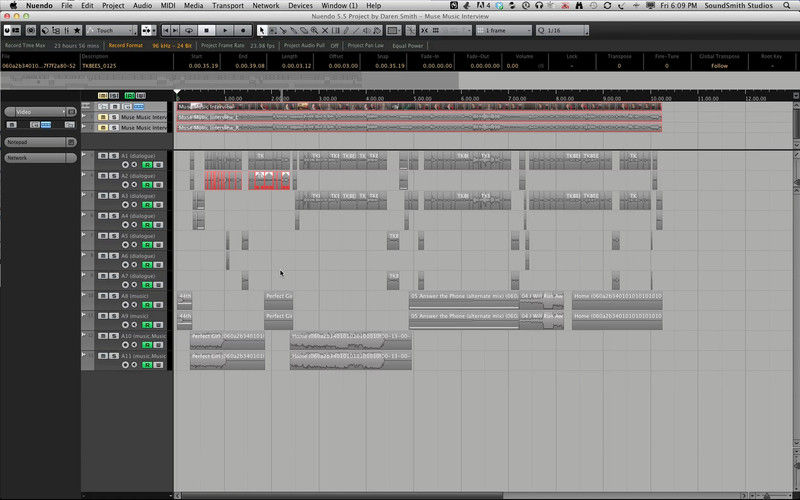
Task: Toggle Snap on/off button
Action: click(424, 31)
